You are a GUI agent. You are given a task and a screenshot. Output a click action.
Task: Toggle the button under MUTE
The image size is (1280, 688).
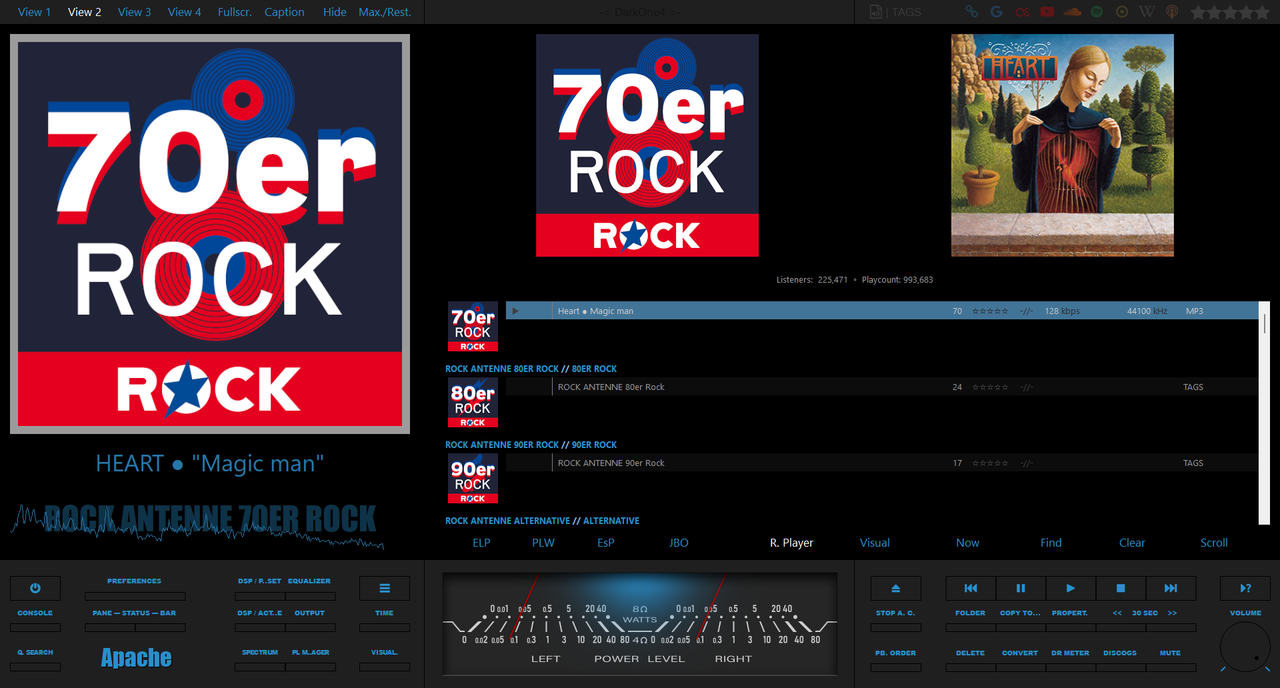(1171, 667)
